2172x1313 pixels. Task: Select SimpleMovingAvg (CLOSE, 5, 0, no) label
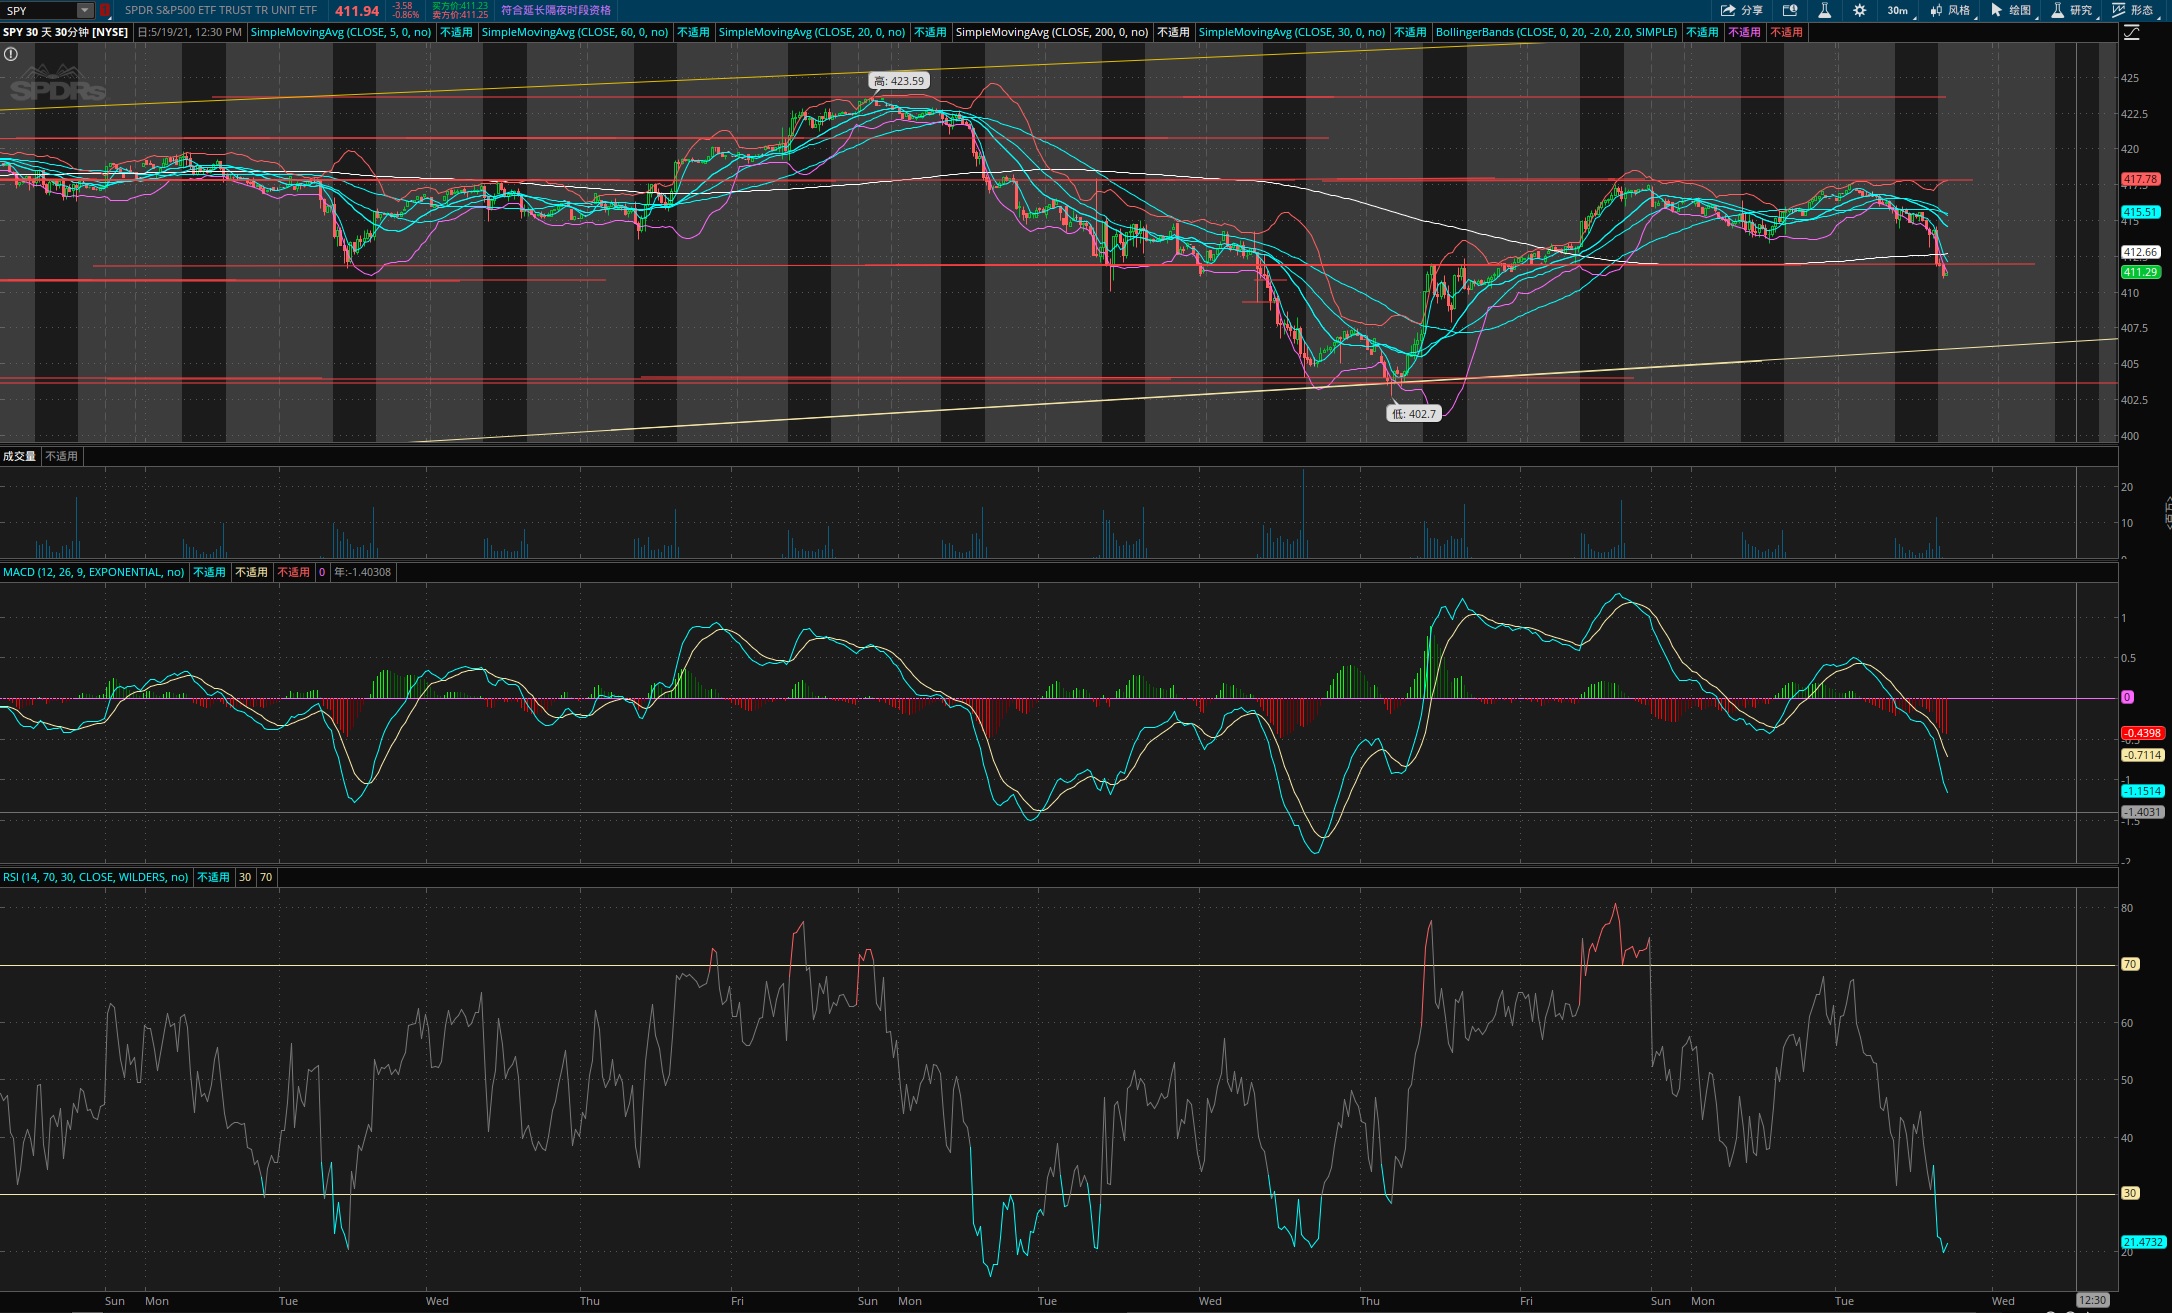tap(341, 32)
